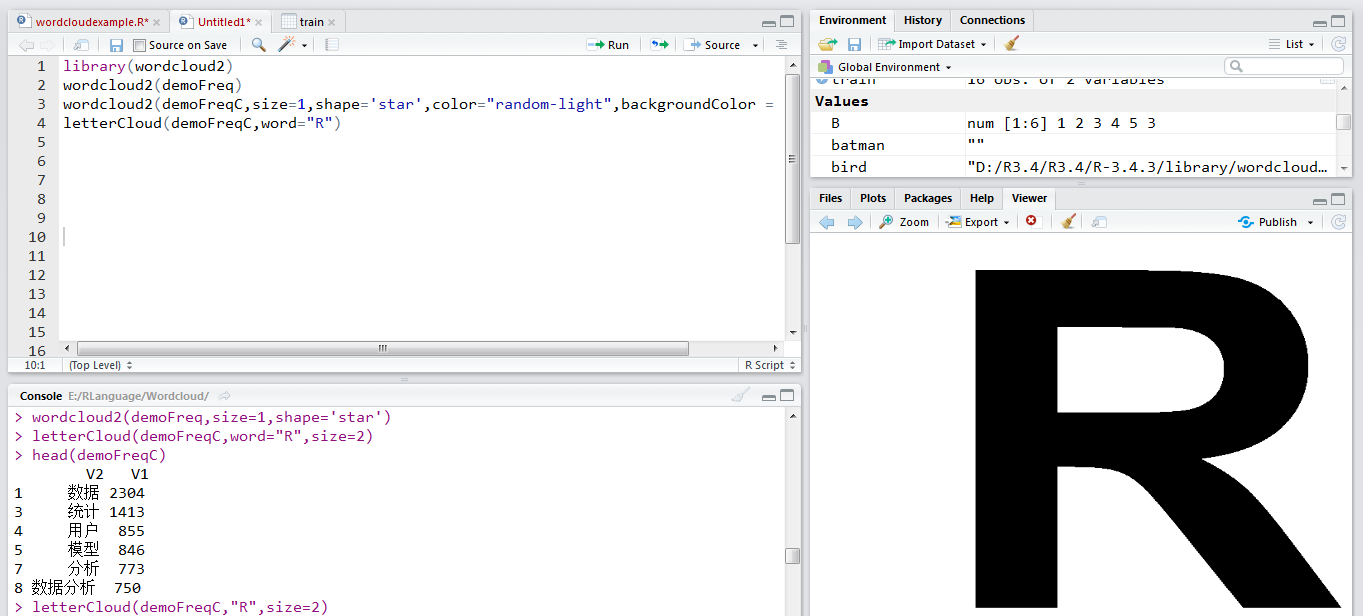Save workspace in the Environment pane
Image resolution: width=1363 pixels, height=616 pixels.
point(854,44)
